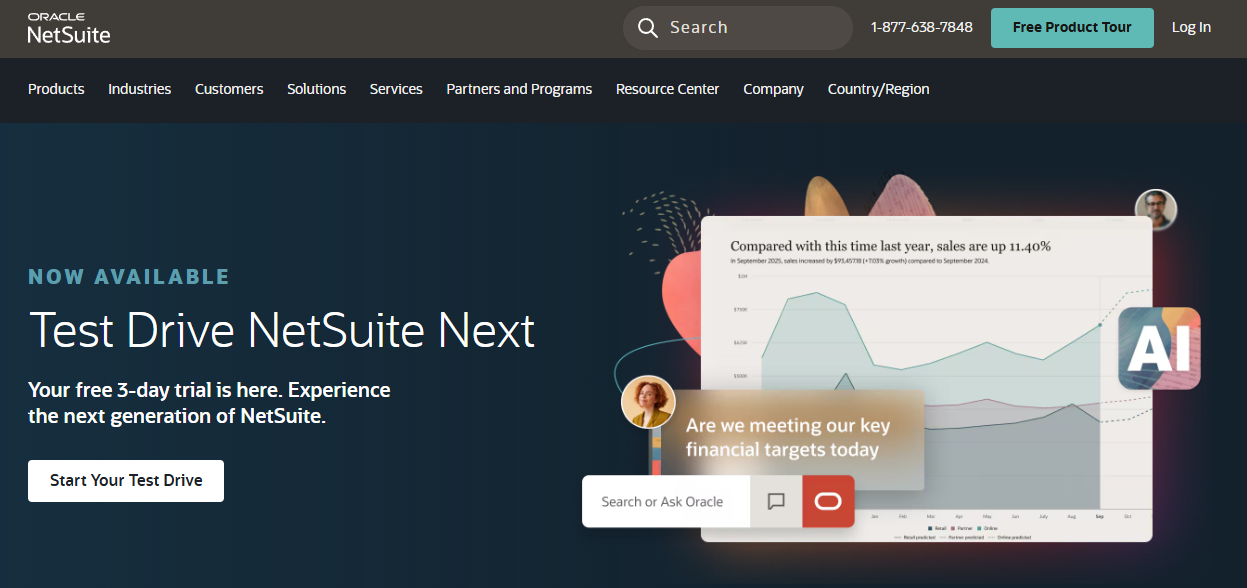Click the Search or Ask Oracle box

point(666,502)
